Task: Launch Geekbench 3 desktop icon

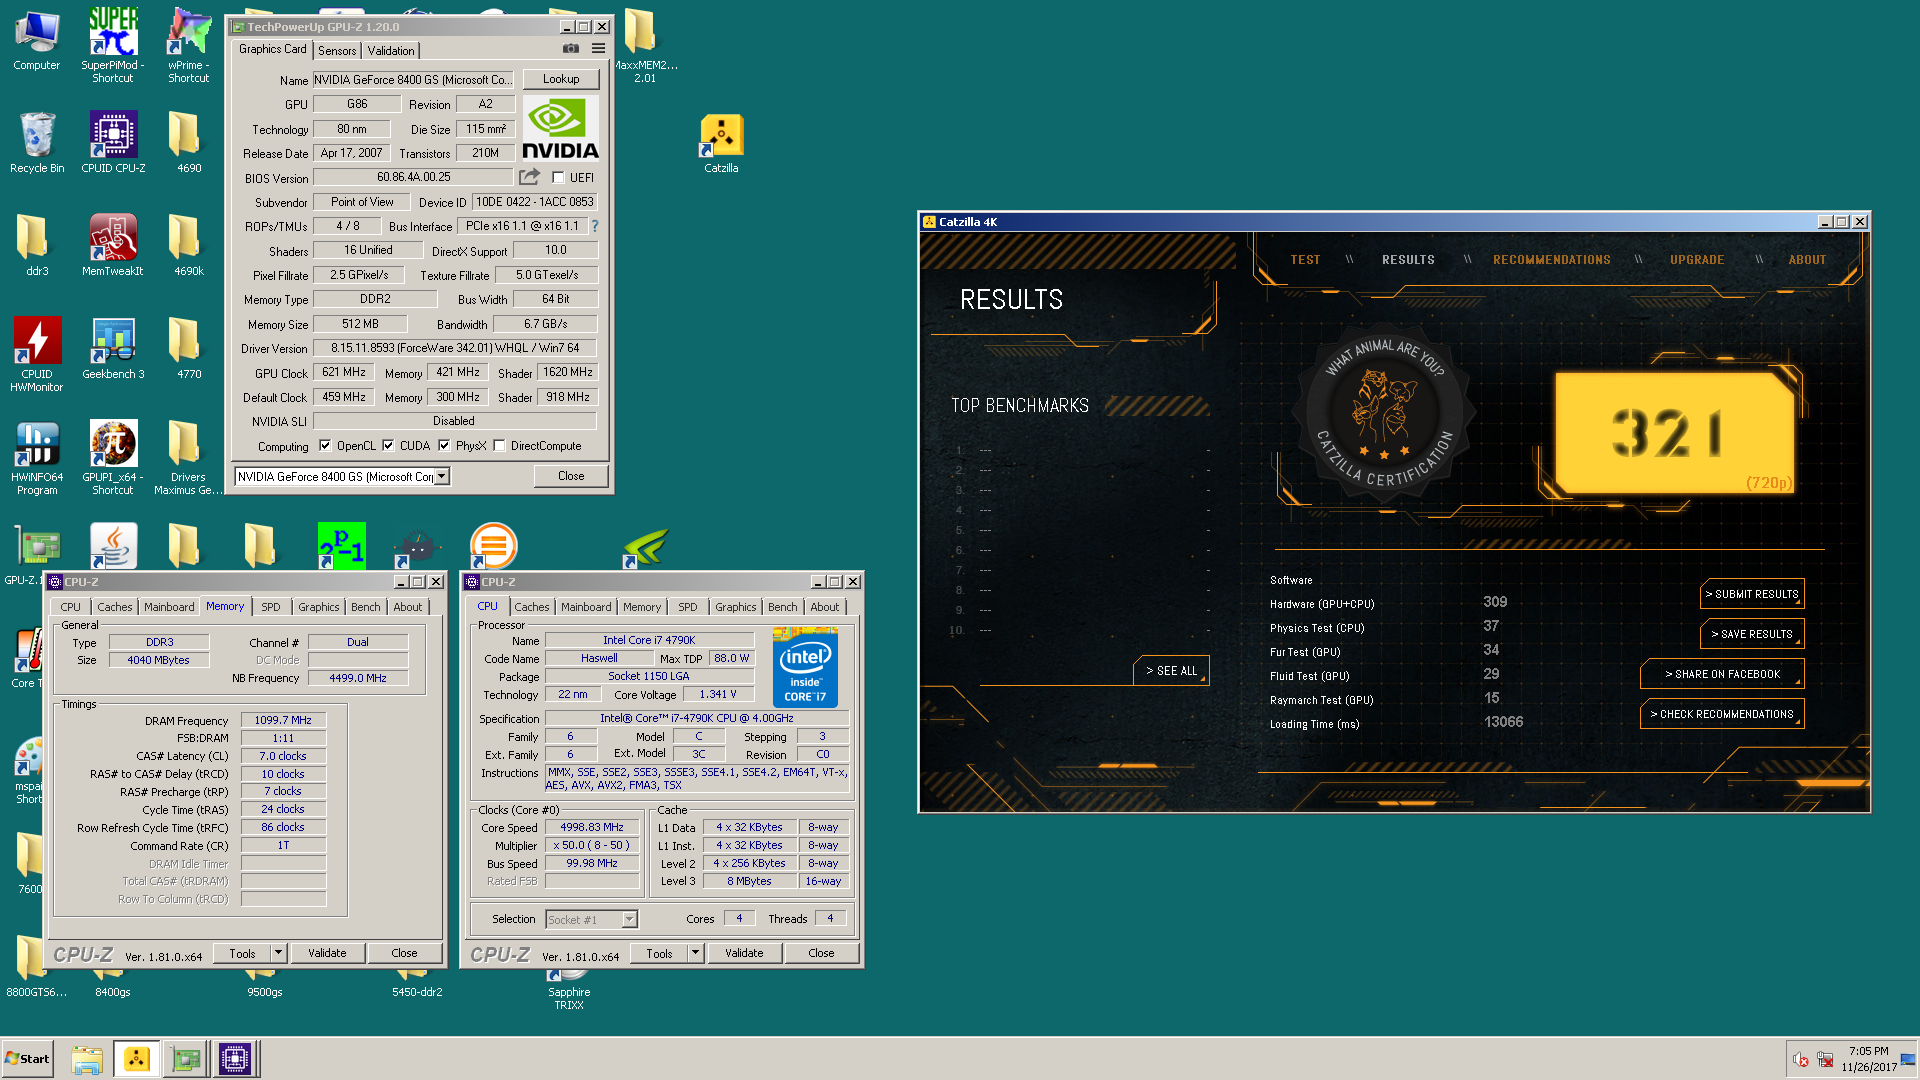Action: 113,348
